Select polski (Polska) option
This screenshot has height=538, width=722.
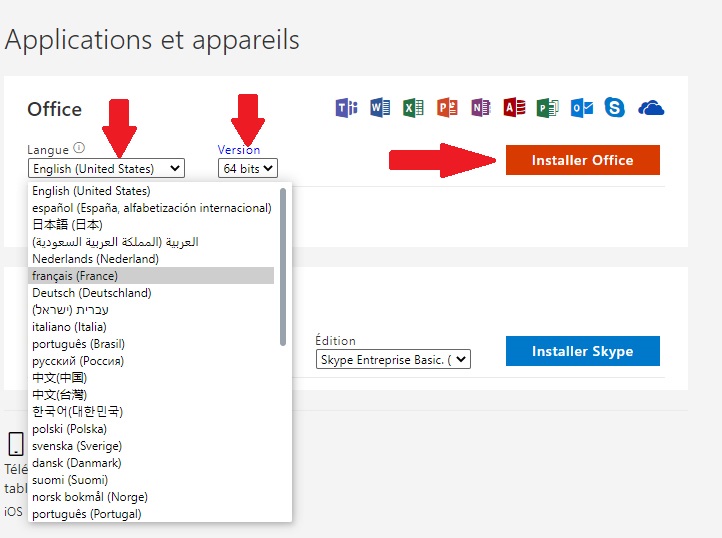pos(153,429)
